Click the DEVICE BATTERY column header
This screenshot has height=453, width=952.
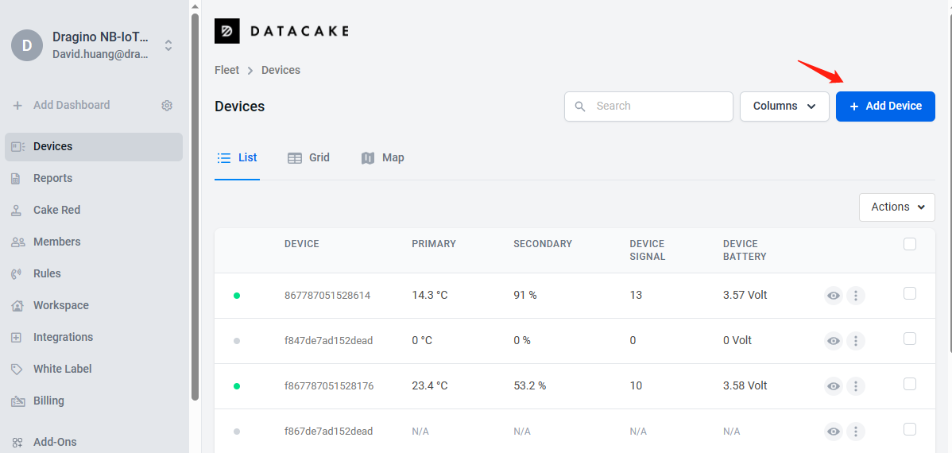(744, 250)
